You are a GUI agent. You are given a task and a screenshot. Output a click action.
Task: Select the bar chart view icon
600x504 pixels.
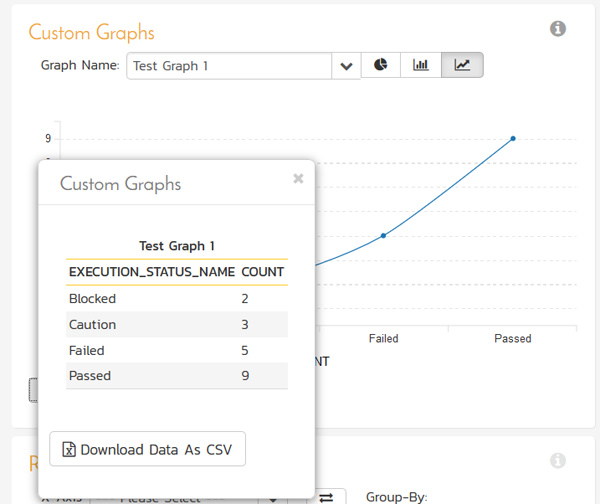(x=421, y=65)
